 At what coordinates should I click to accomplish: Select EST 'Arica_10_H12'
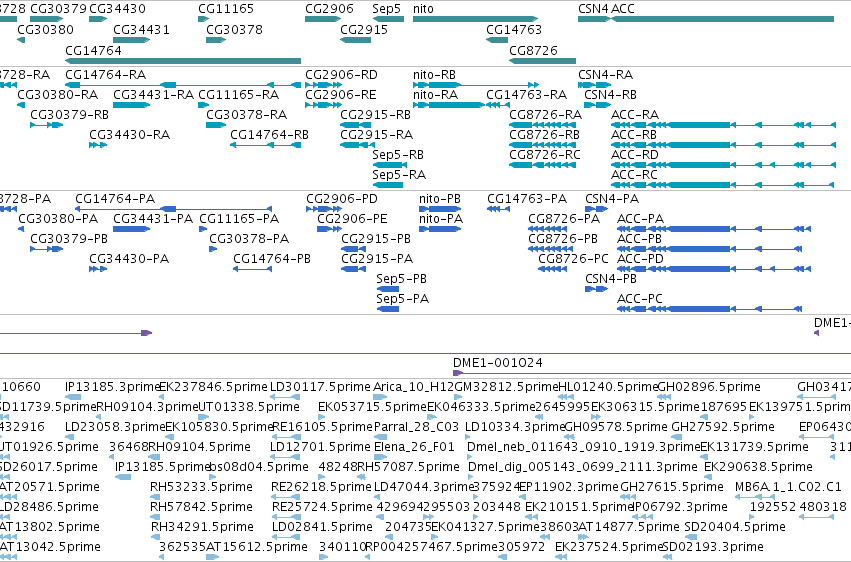[414, 387]
